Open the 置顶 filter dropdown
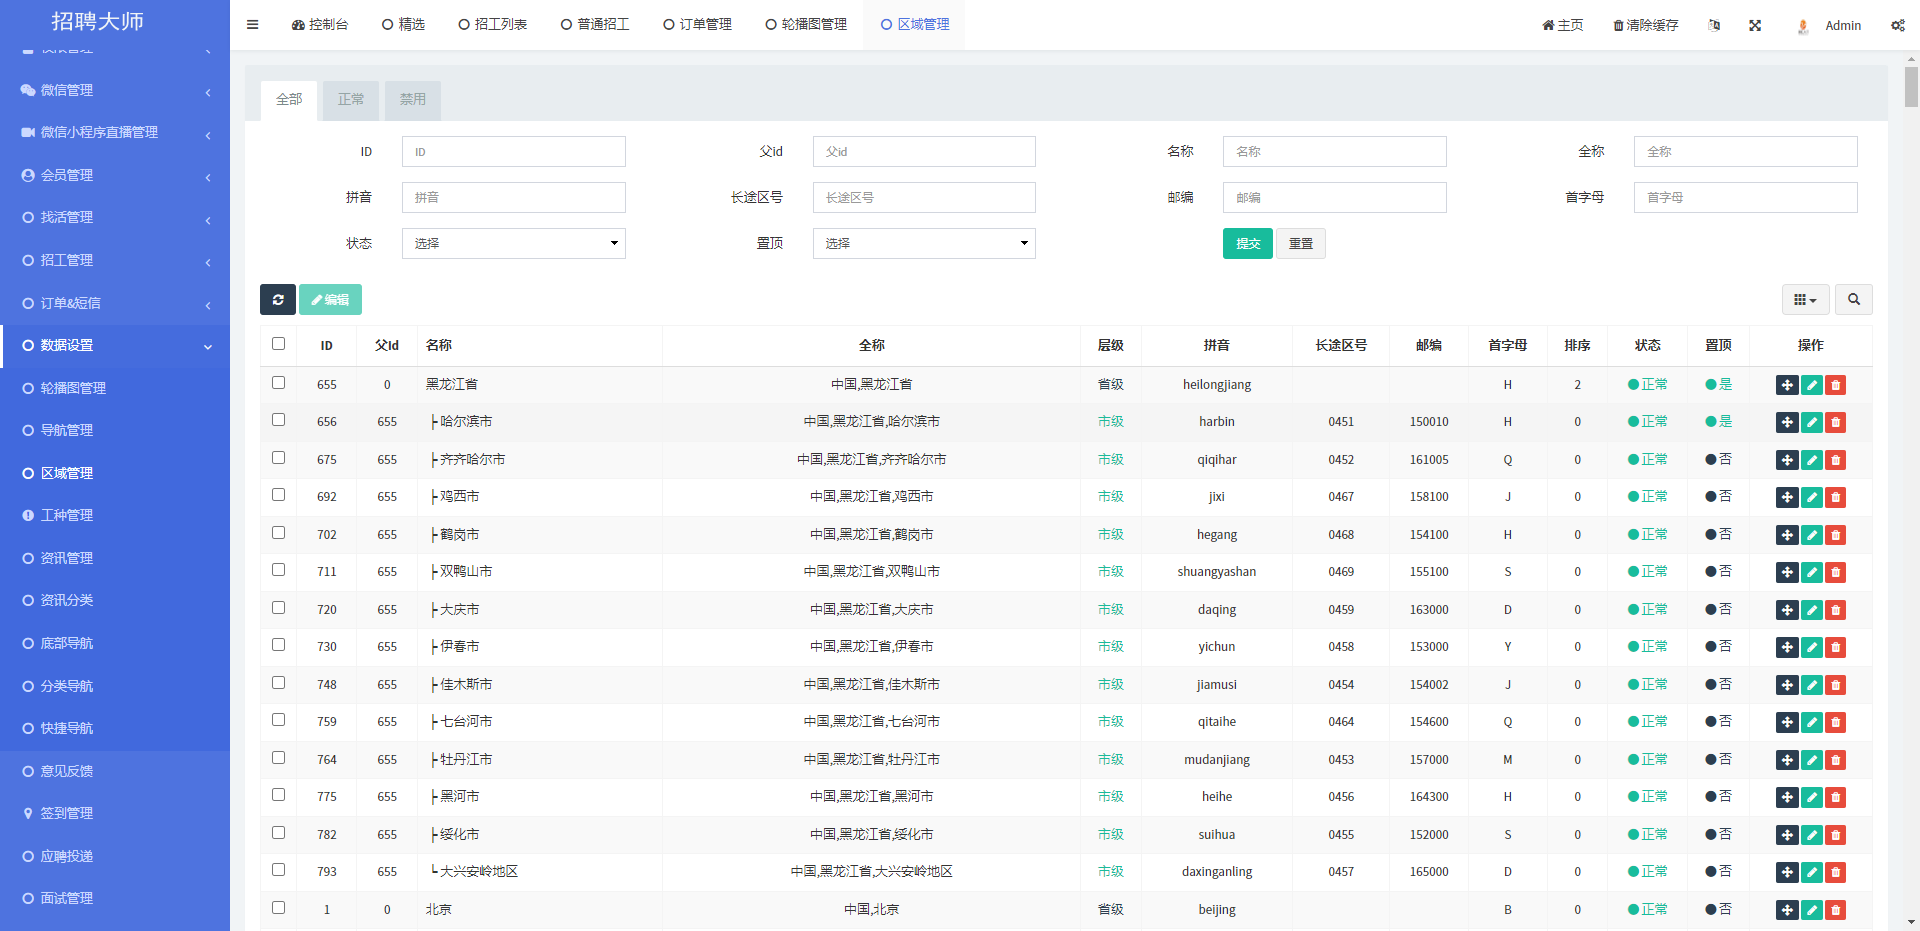This screenshot has height=931, width=1920. tap(923, 244)
